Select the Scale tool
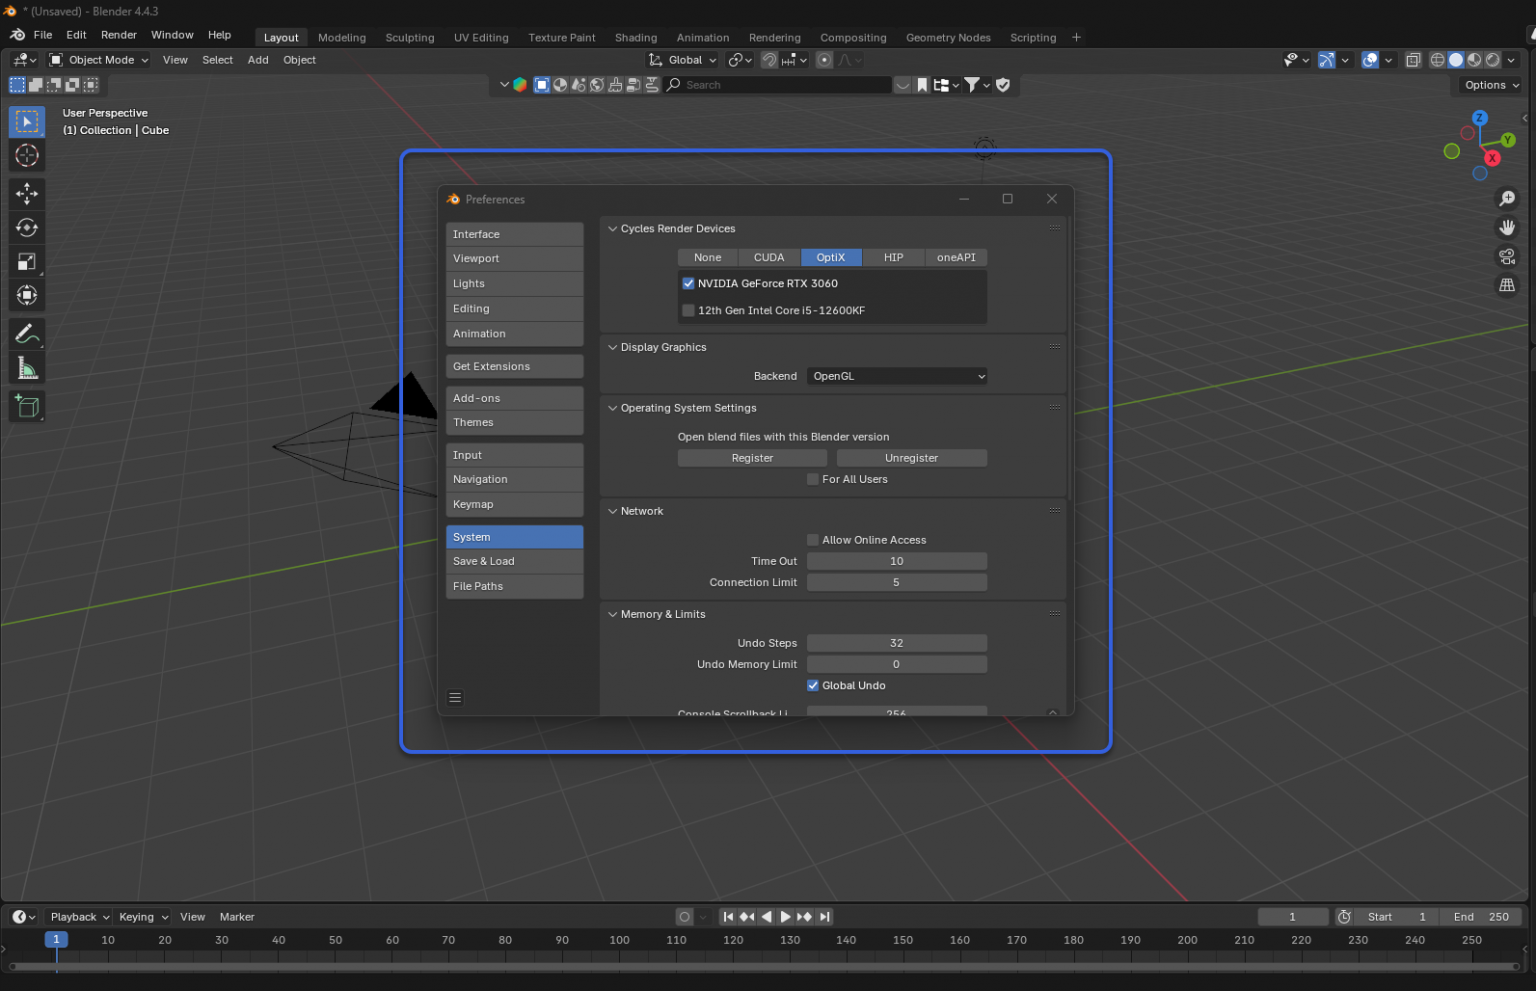 pos(27,261)
